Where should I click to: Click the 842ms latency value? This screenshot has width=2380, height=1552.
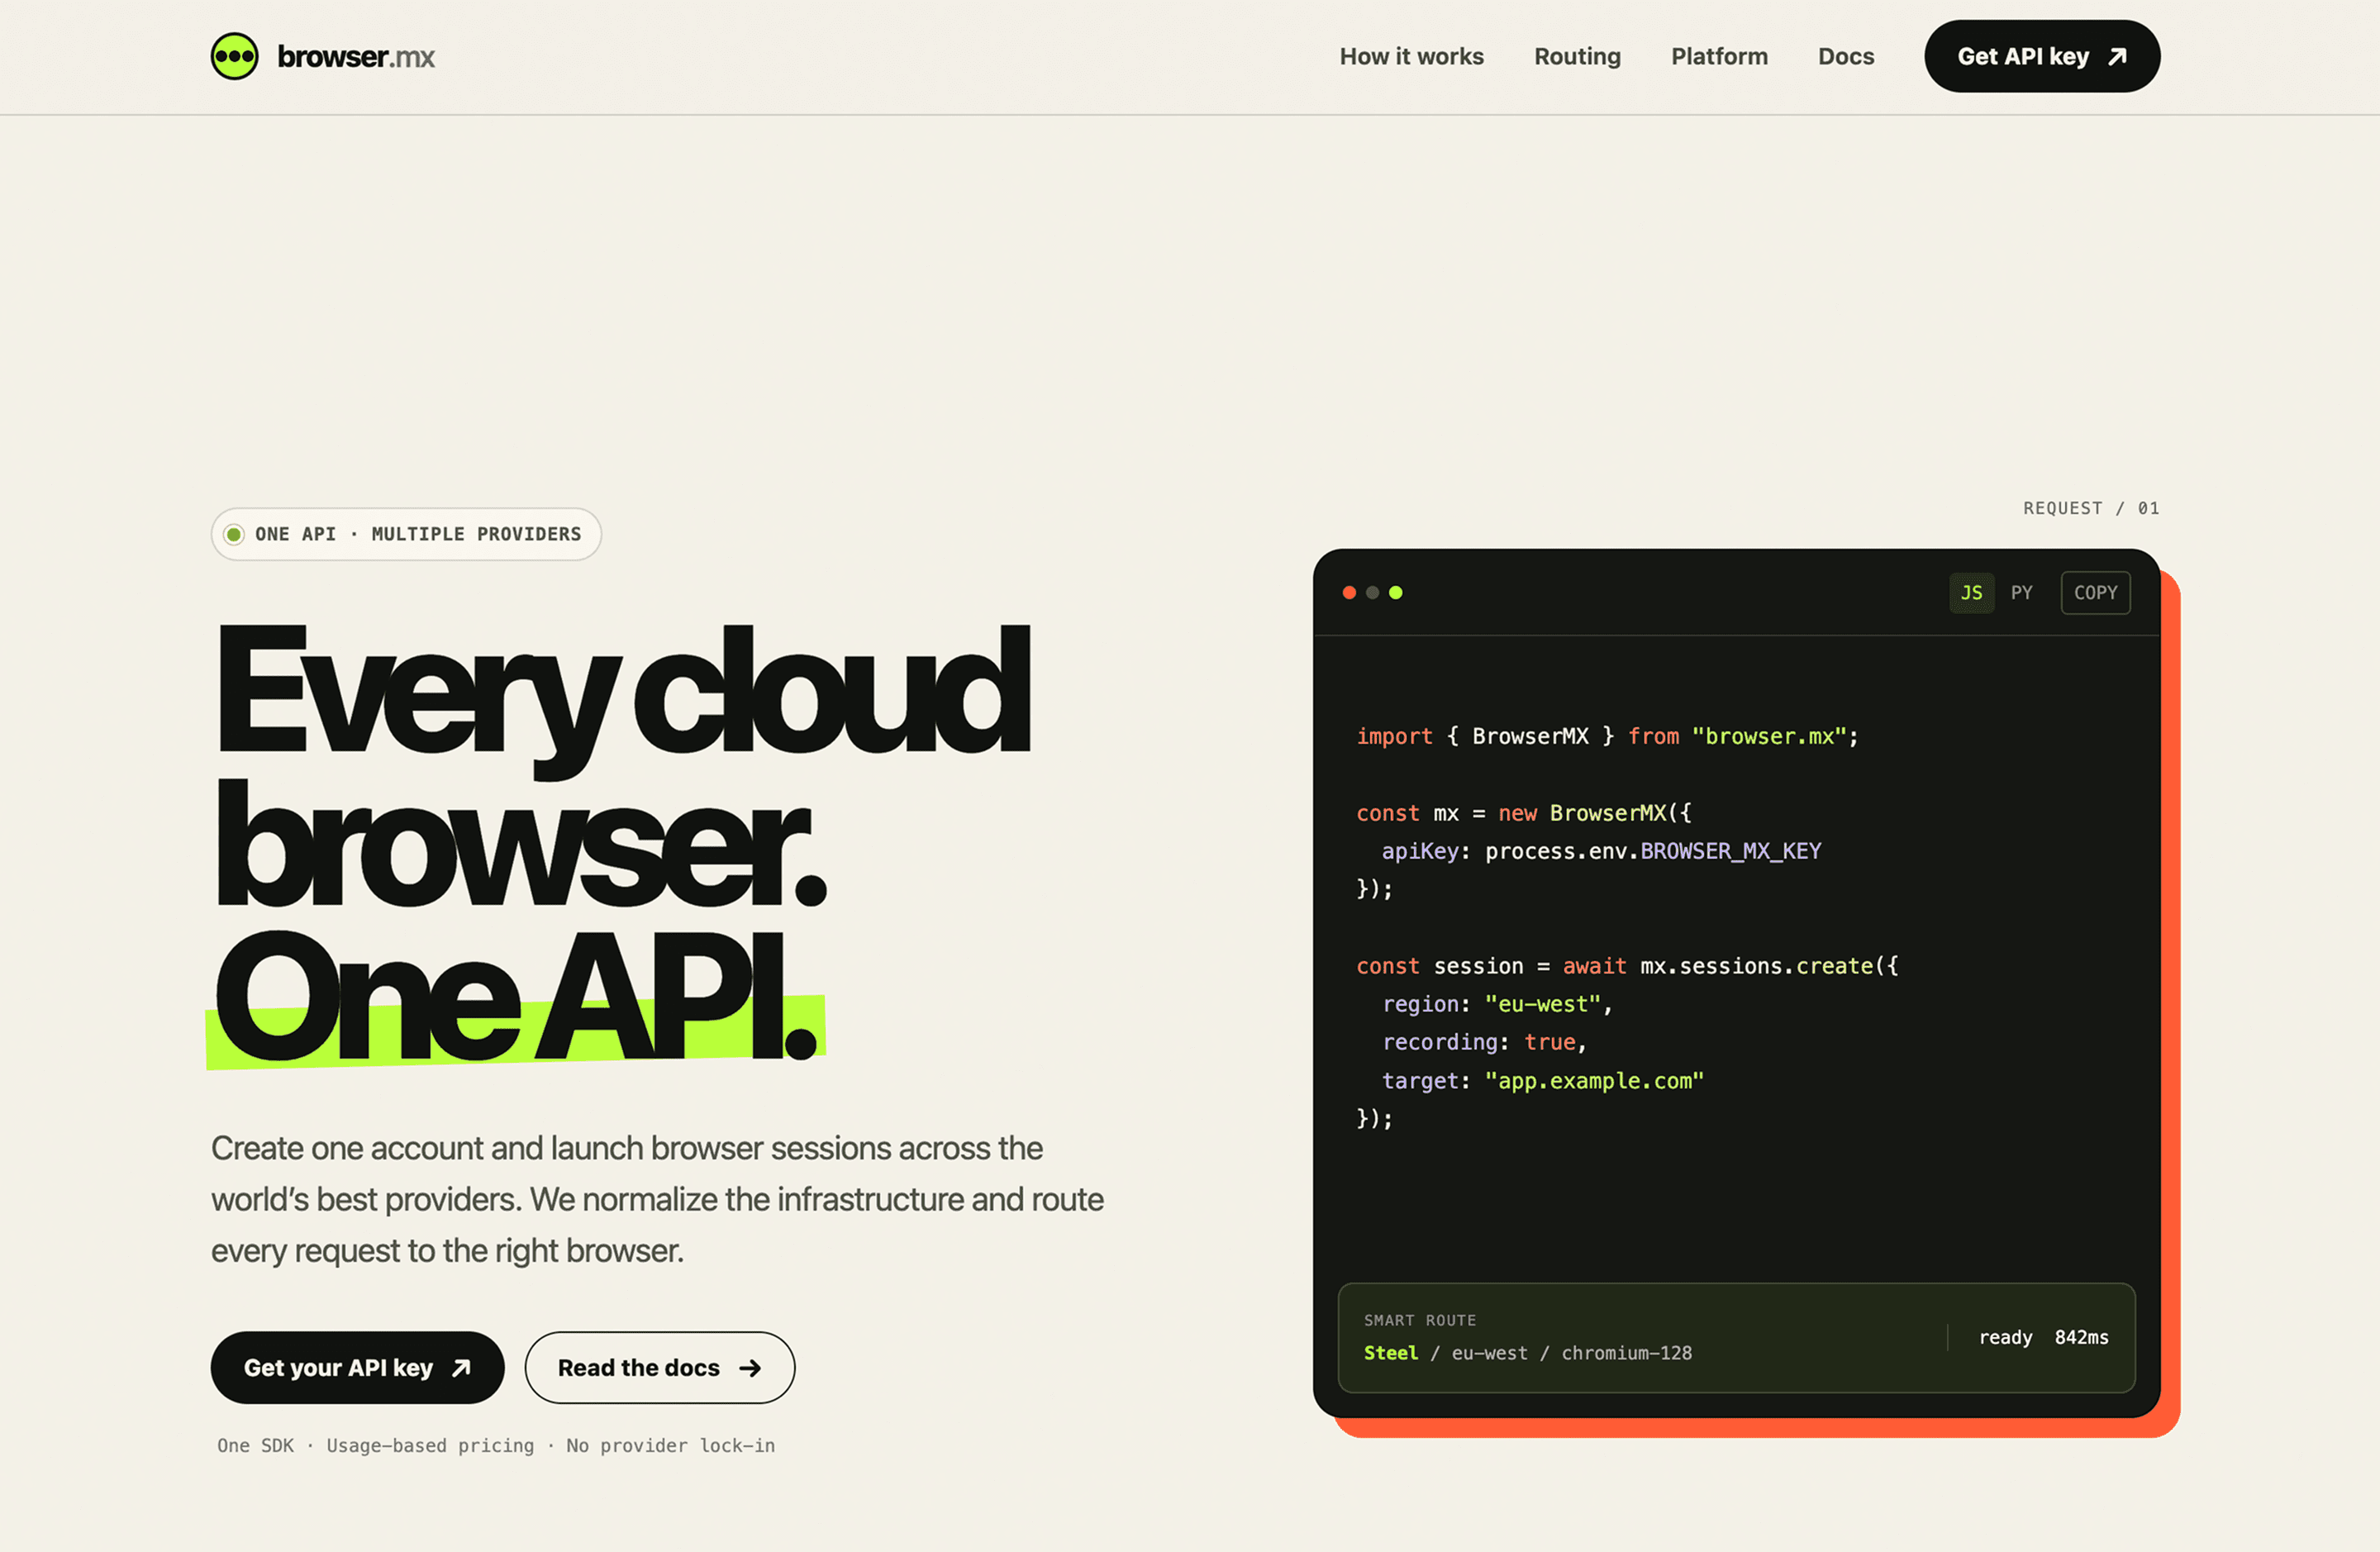[2082, 1337]
